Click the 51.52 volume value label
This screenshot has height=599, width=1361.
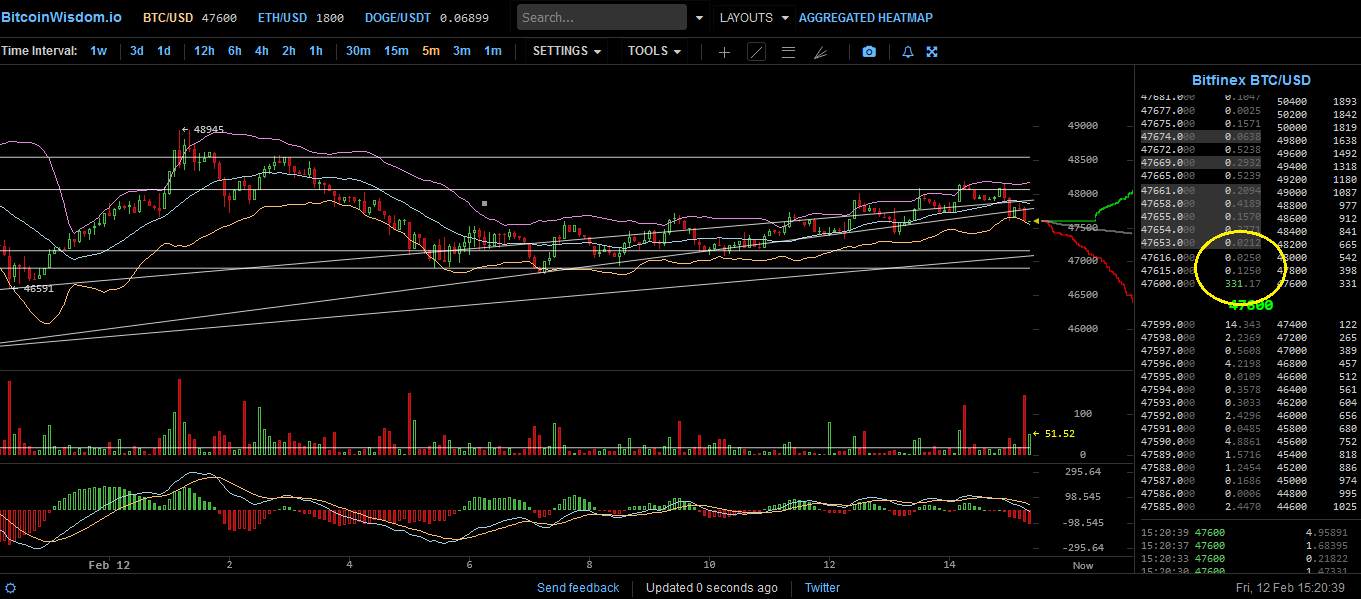[x=1059, y=433]
